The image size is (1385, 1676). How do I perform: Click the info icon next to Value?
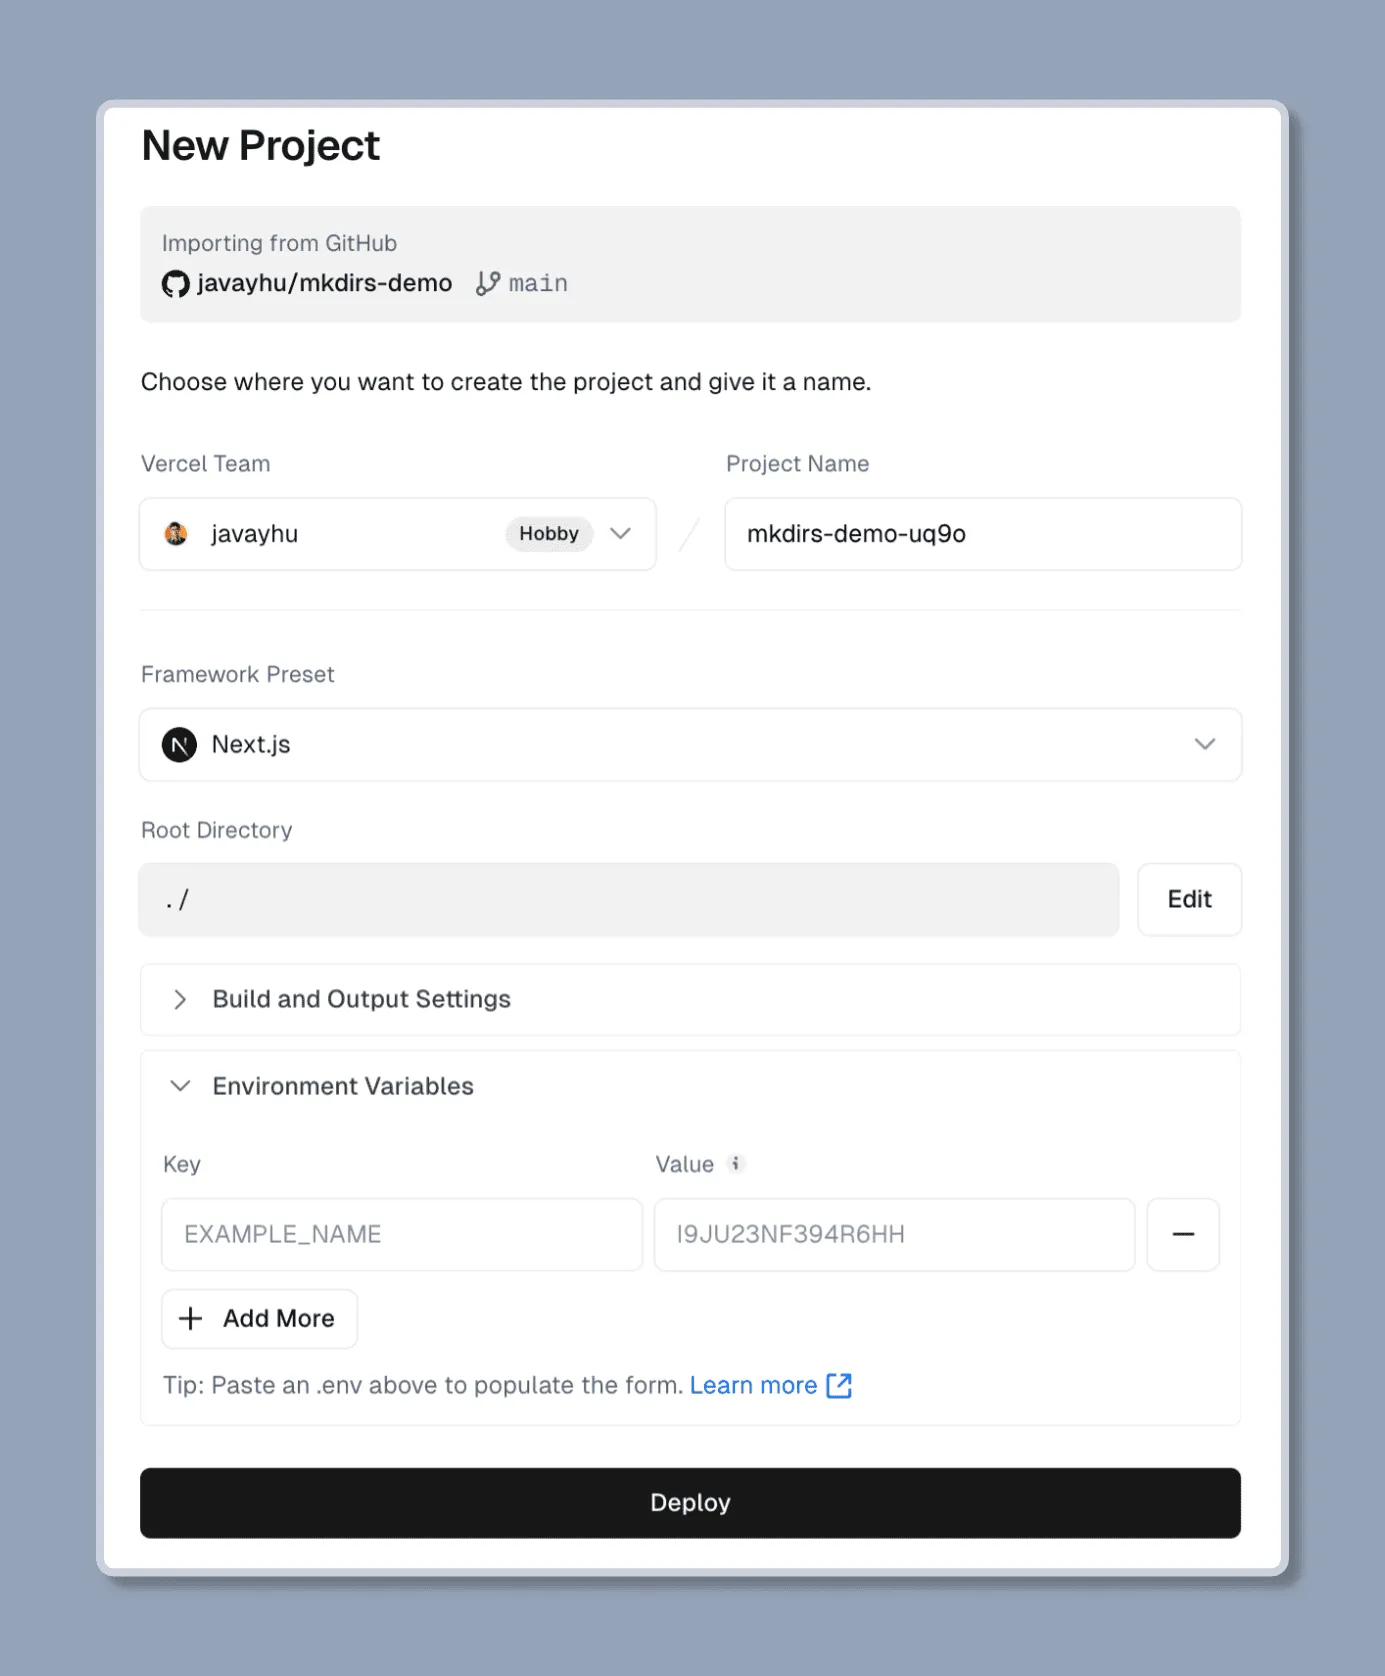tap(737, 1163)
